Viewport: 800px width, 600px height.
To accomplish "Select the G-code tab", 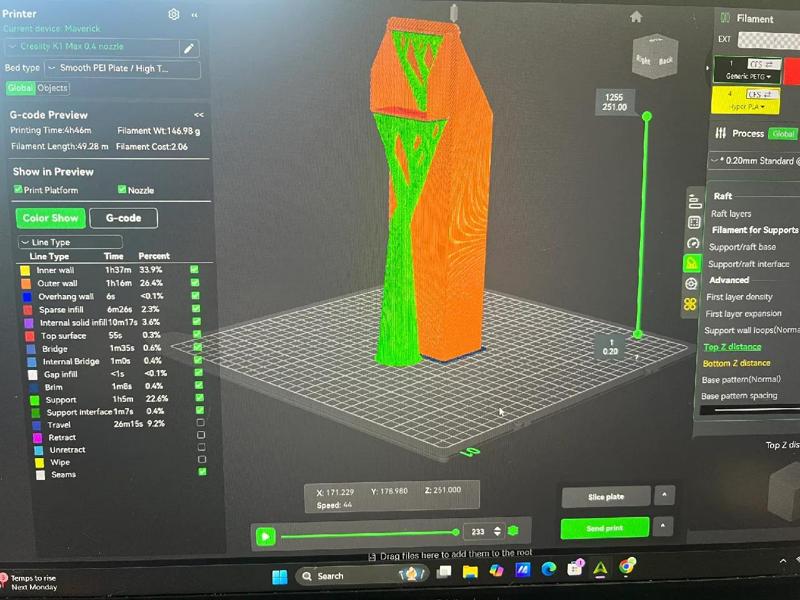I will (123, 218).
